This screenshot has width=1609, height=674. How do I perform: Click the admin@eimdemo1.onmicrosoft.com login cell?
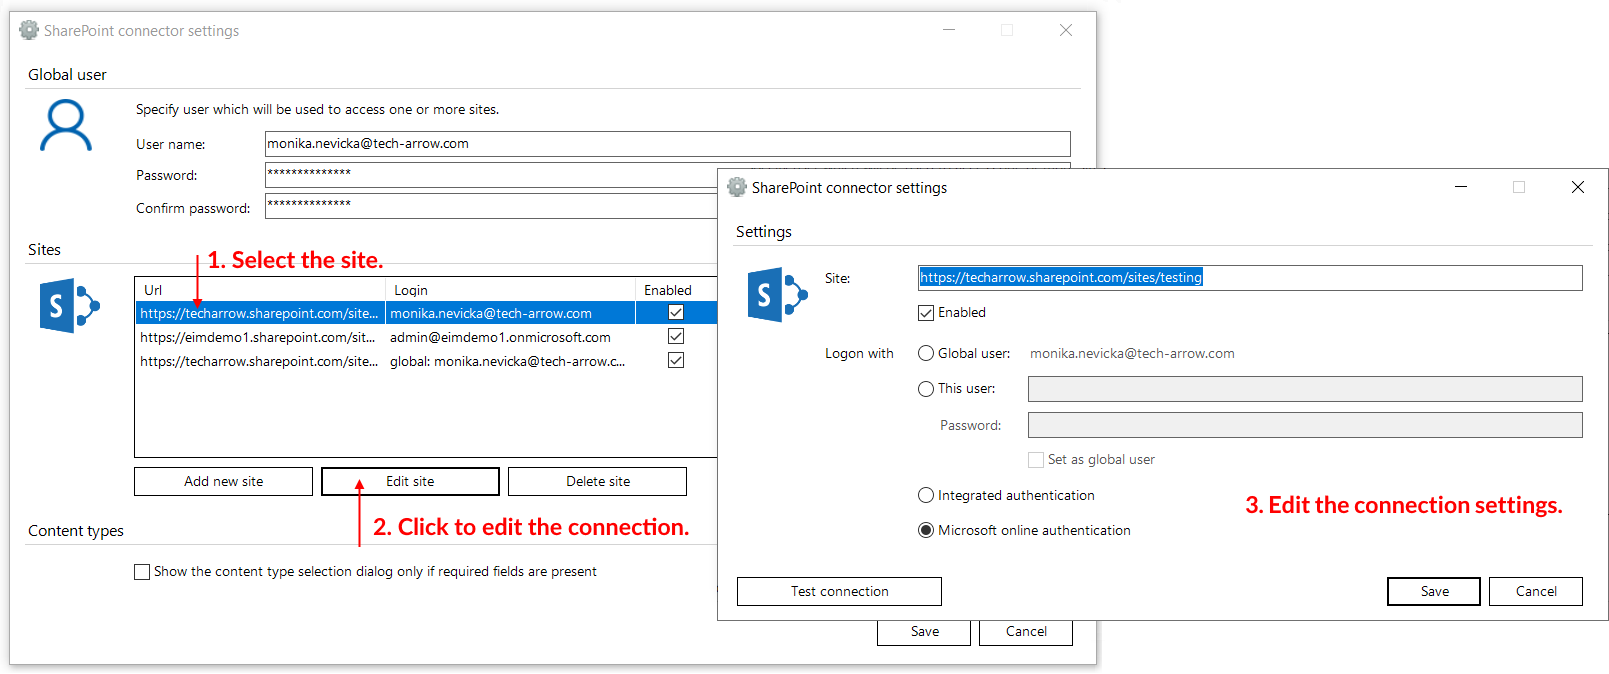click(500, 337)
